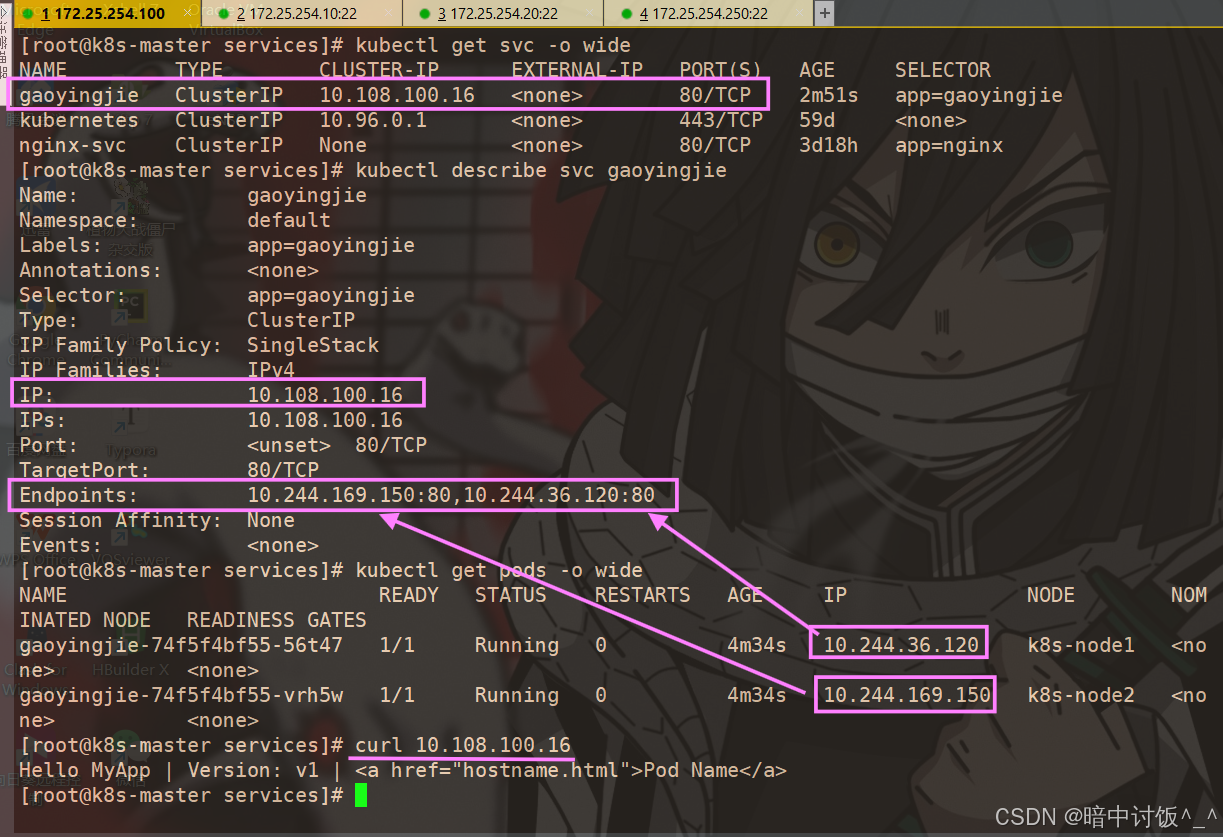Click the '<unset> 80/TCP' Port value

coord(337,445)
